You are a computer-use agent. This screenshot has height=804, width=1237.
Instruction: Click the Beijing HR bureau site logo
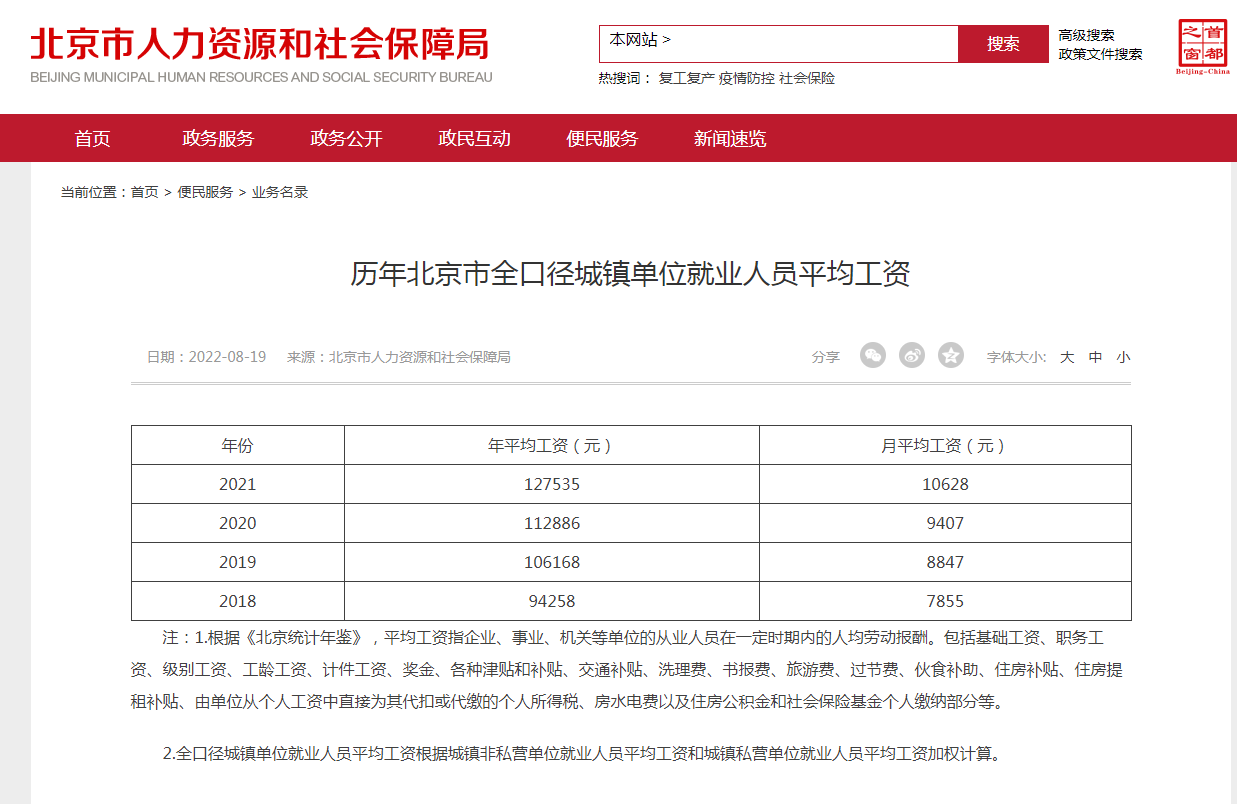click(261, 54)
